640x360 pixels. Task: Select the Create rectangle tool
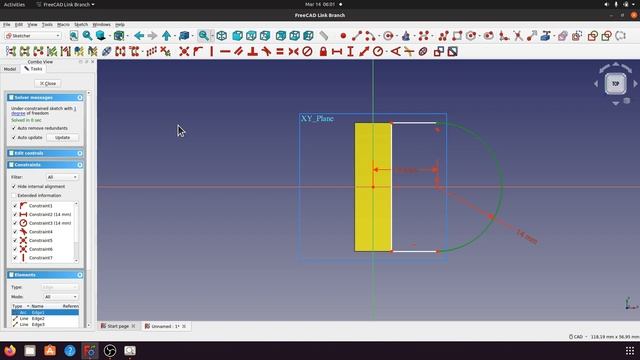pyautogui.click(x=457, y=36)
